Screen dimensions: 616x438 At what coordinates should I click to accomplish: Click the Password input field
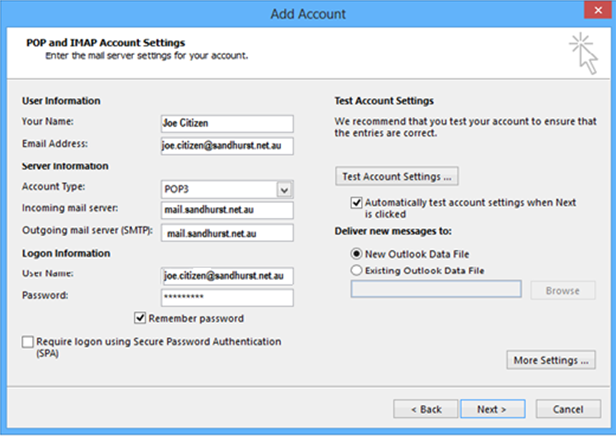pyautogui.click(x=227, y=297)
